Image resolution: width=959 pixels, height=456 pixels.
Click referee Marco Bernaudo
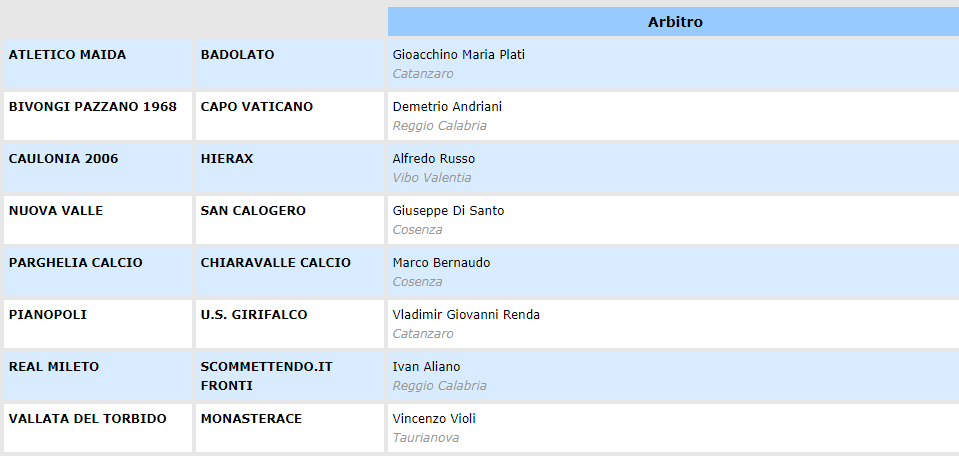[441, 263]
